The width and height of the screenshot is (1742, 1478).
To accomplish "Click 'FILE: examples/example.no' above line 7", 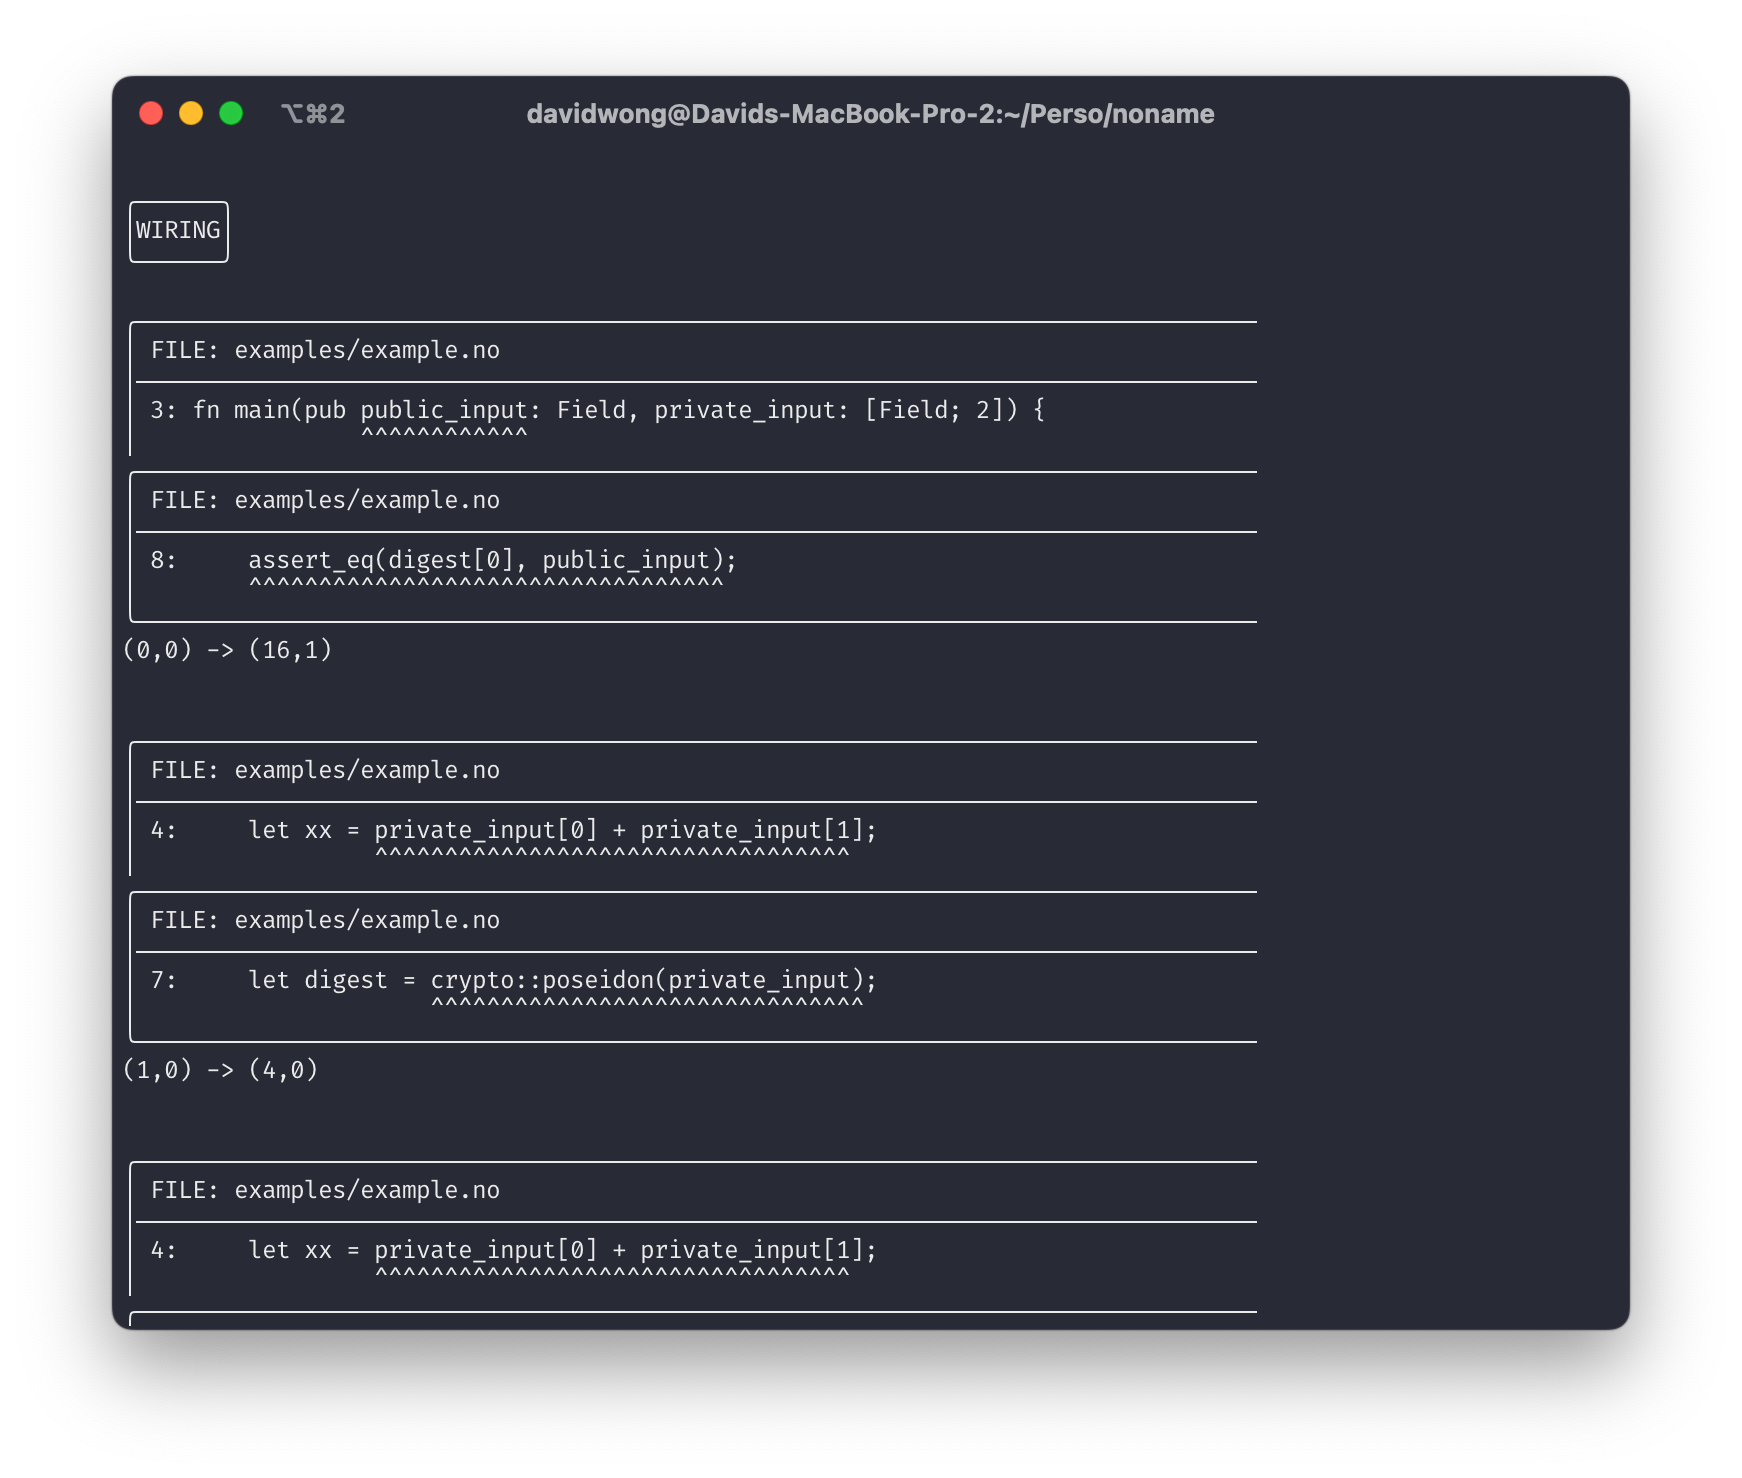I will 325,920.
